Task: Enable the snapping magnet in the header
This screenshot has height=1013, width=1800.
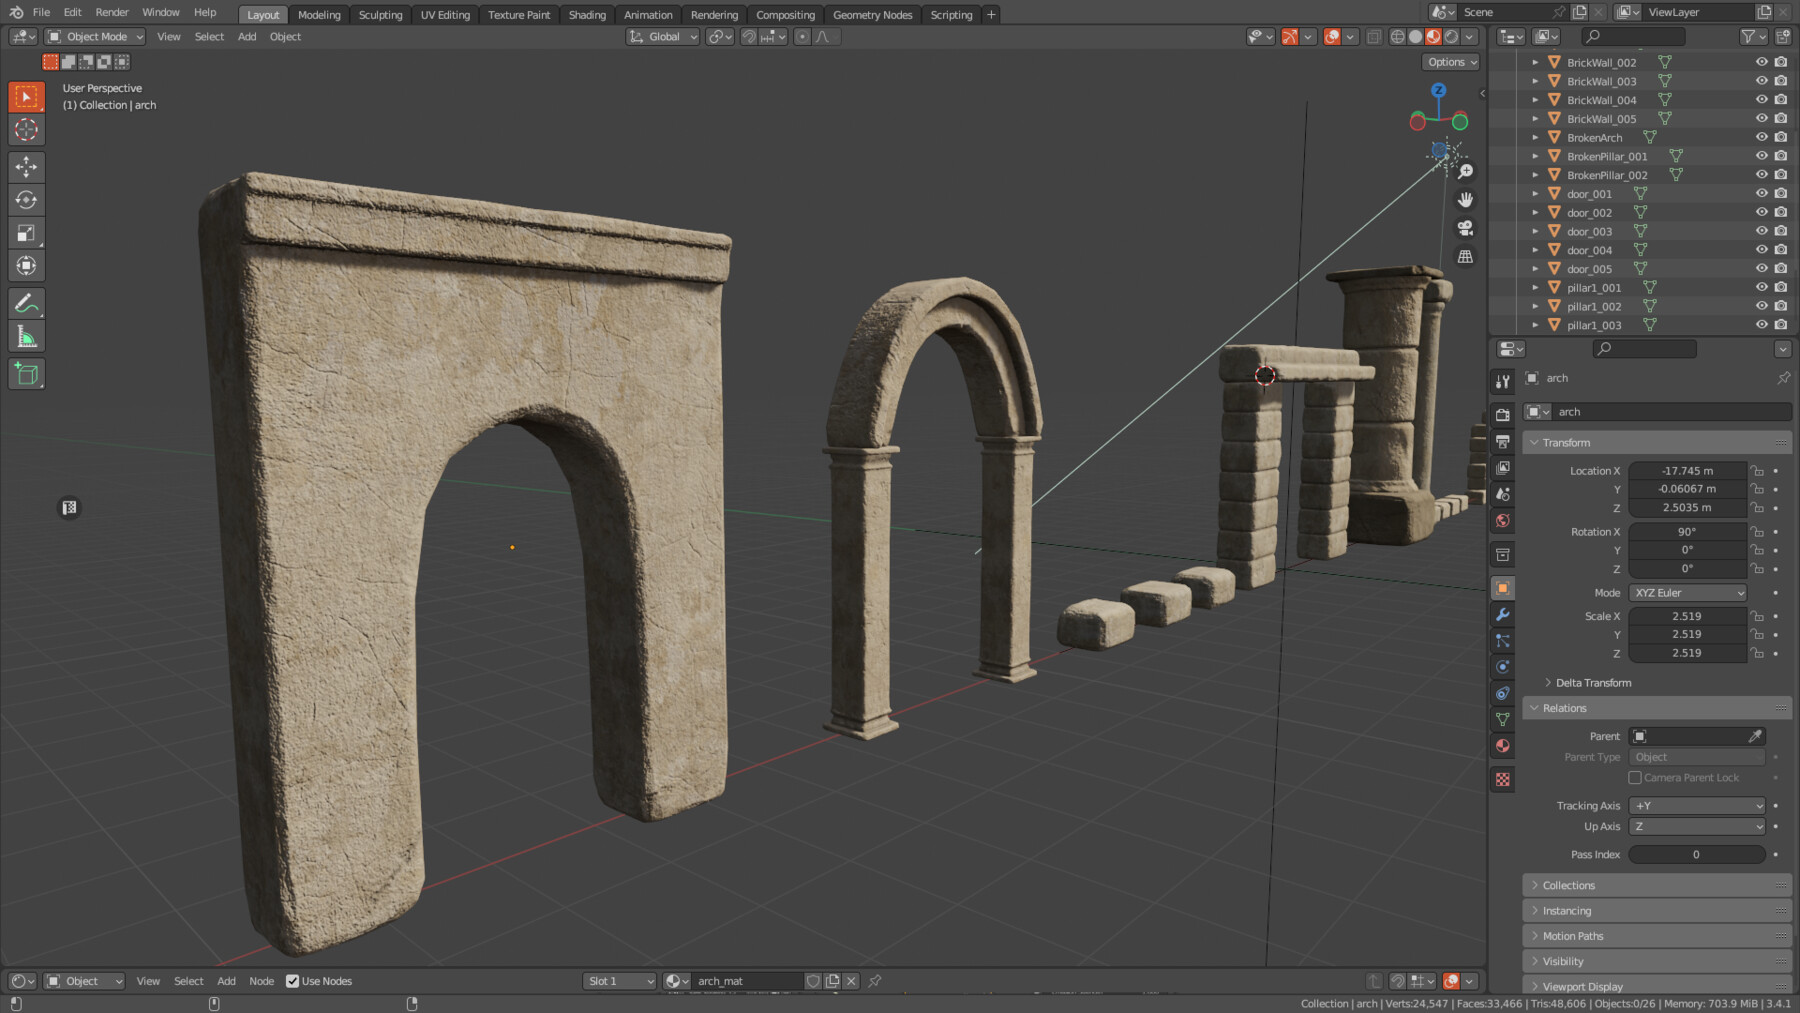Action: 750,36
